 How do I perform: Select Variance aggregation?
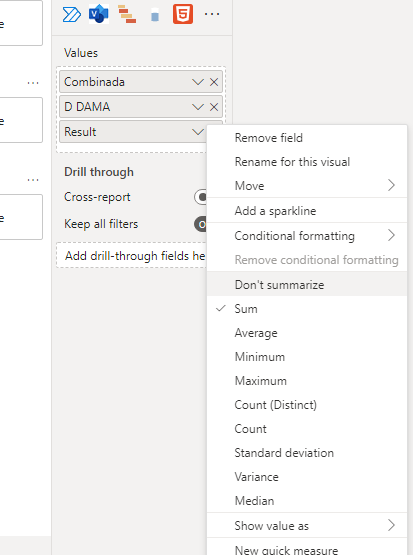click(x=307, y=477)
